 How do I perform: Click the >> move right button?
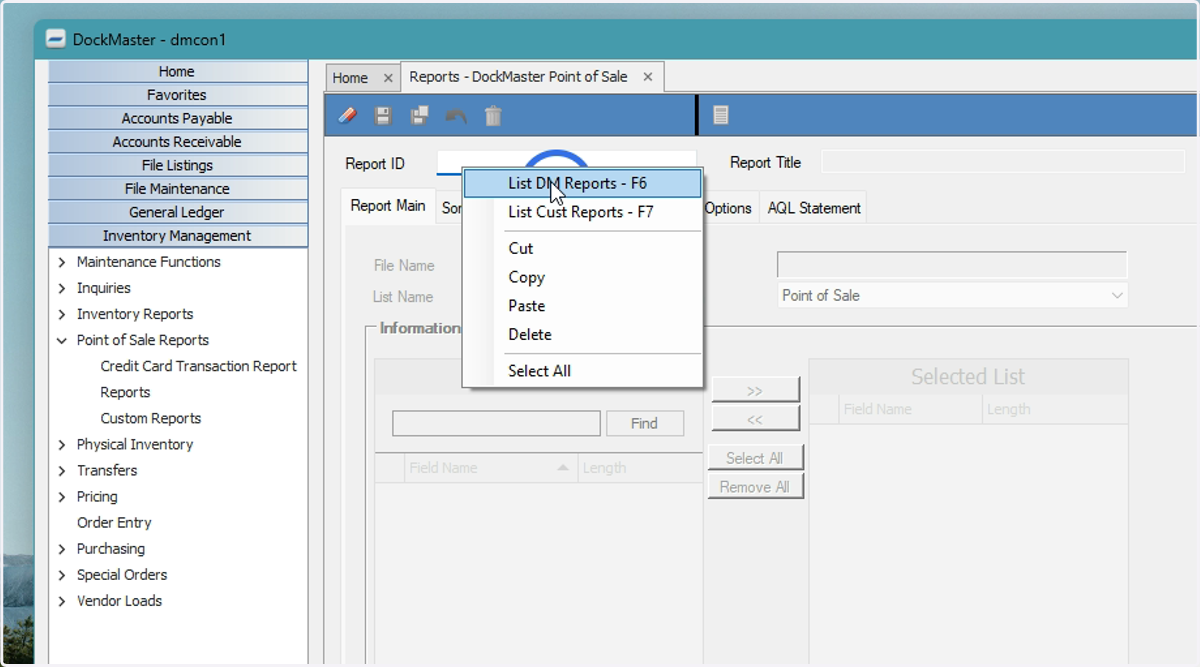pos(755,390)
